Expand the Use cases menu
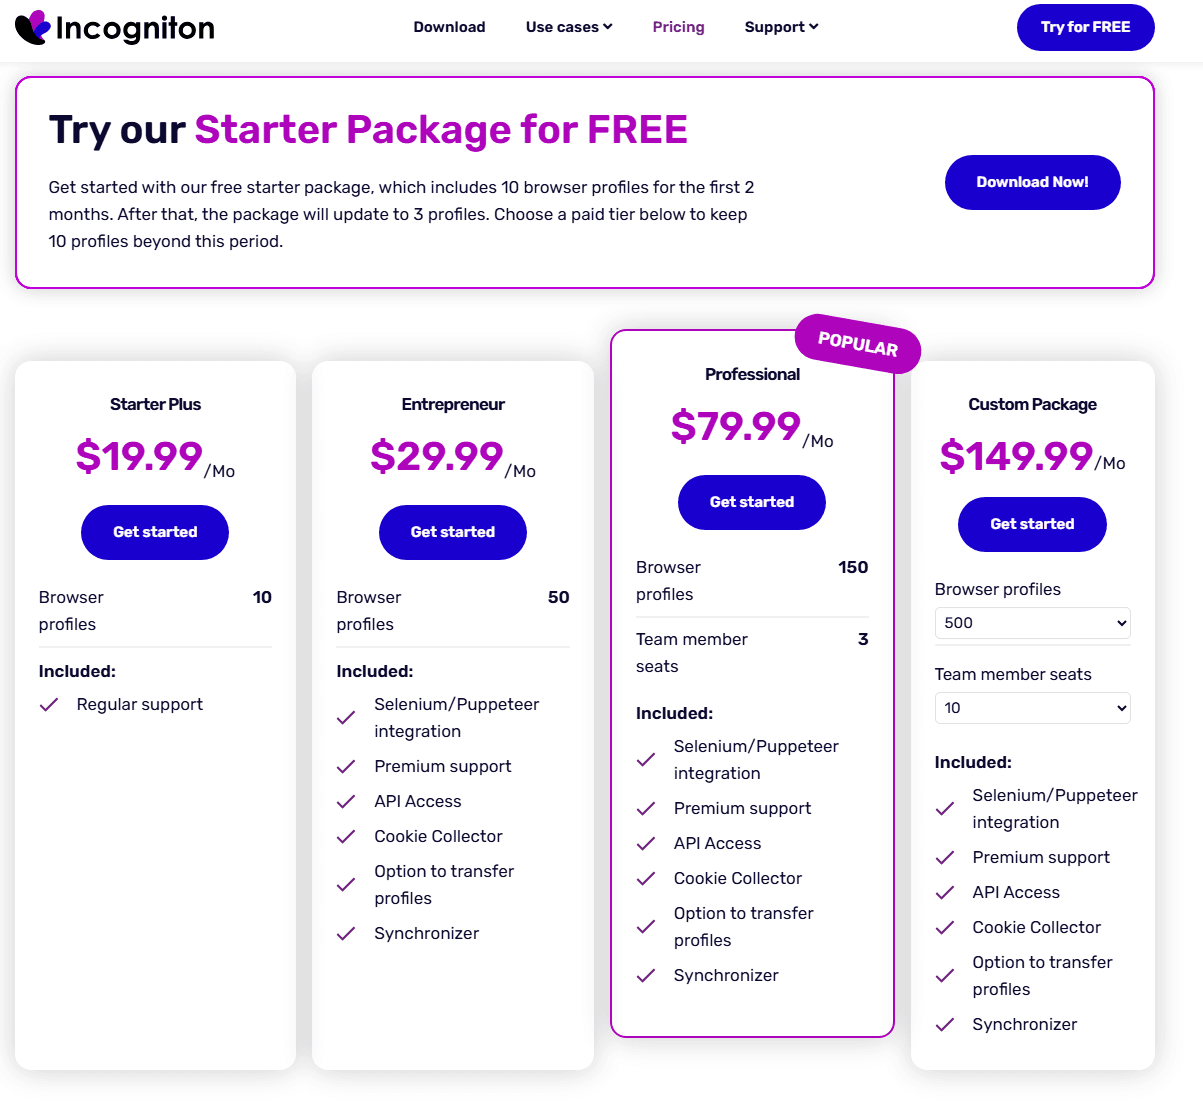This screenshot has height=1103, width=1203. point(569,27)
